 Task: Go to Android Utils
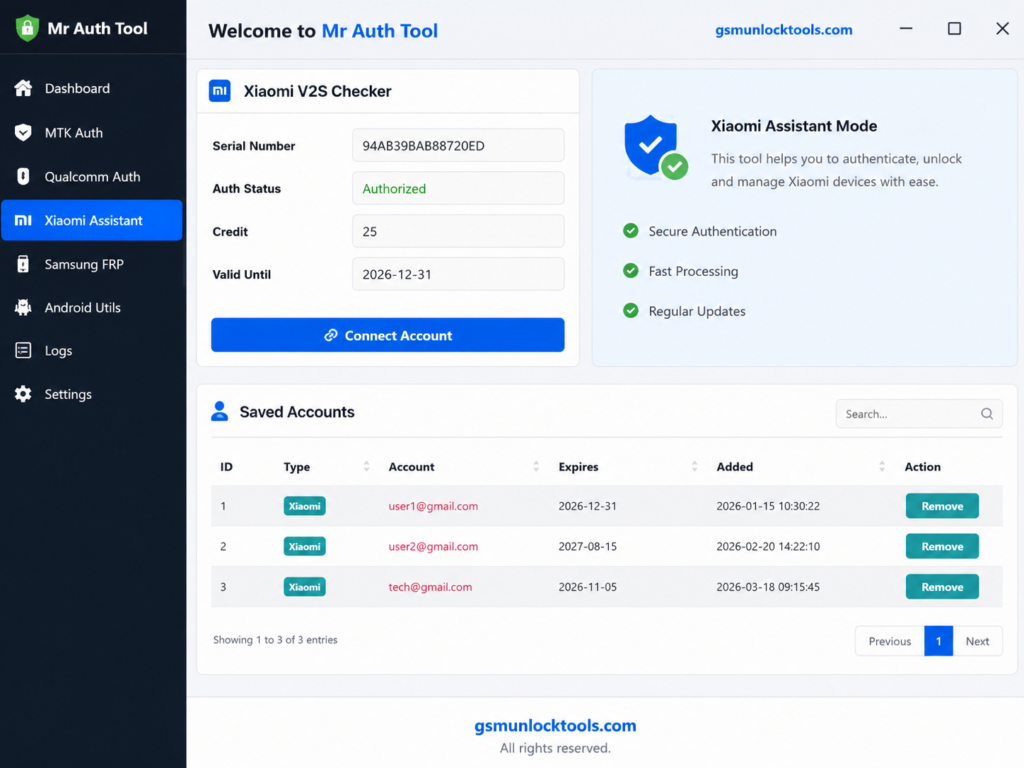click(92, 307)
